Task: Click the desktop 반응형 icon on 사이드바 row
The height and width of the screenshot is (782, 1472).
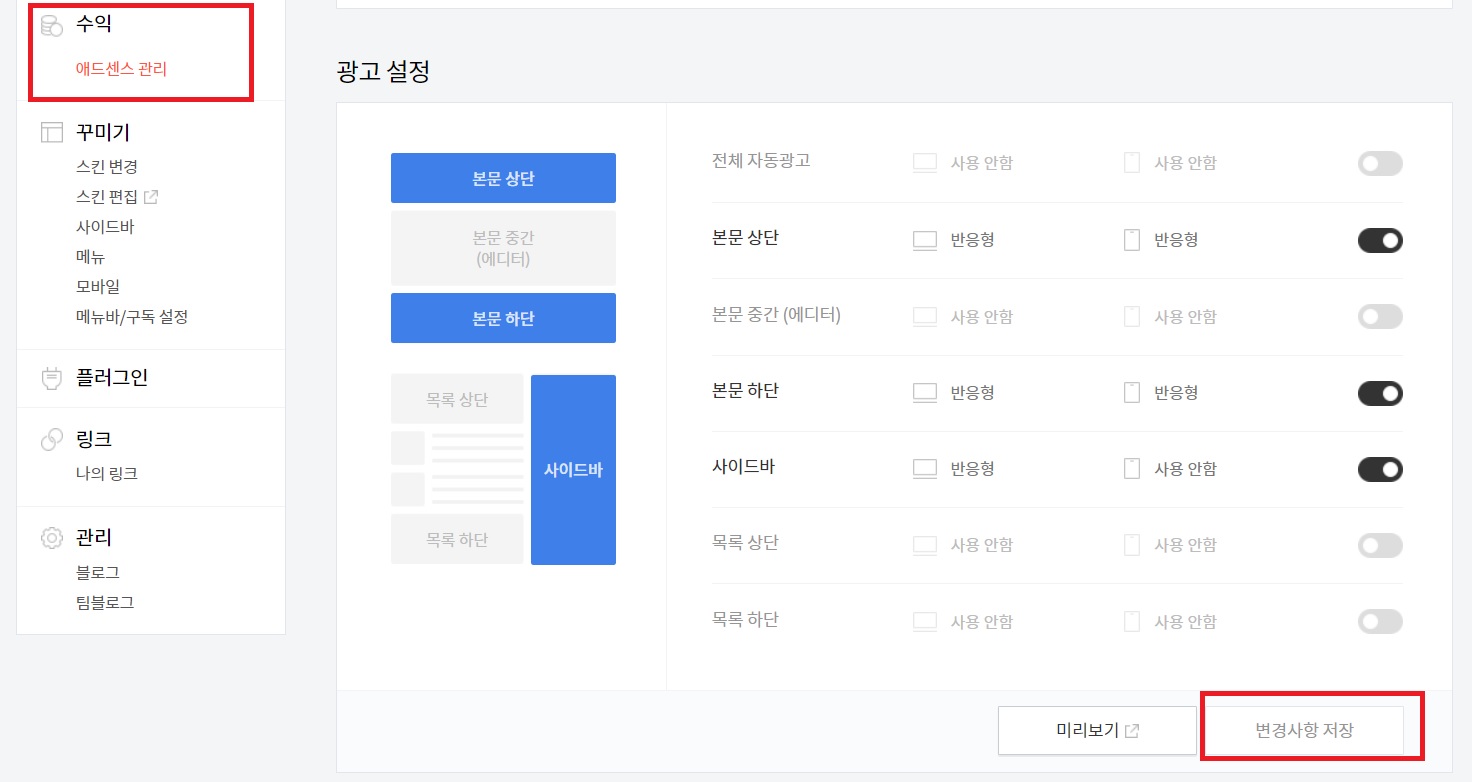Action: coord(925,468)
